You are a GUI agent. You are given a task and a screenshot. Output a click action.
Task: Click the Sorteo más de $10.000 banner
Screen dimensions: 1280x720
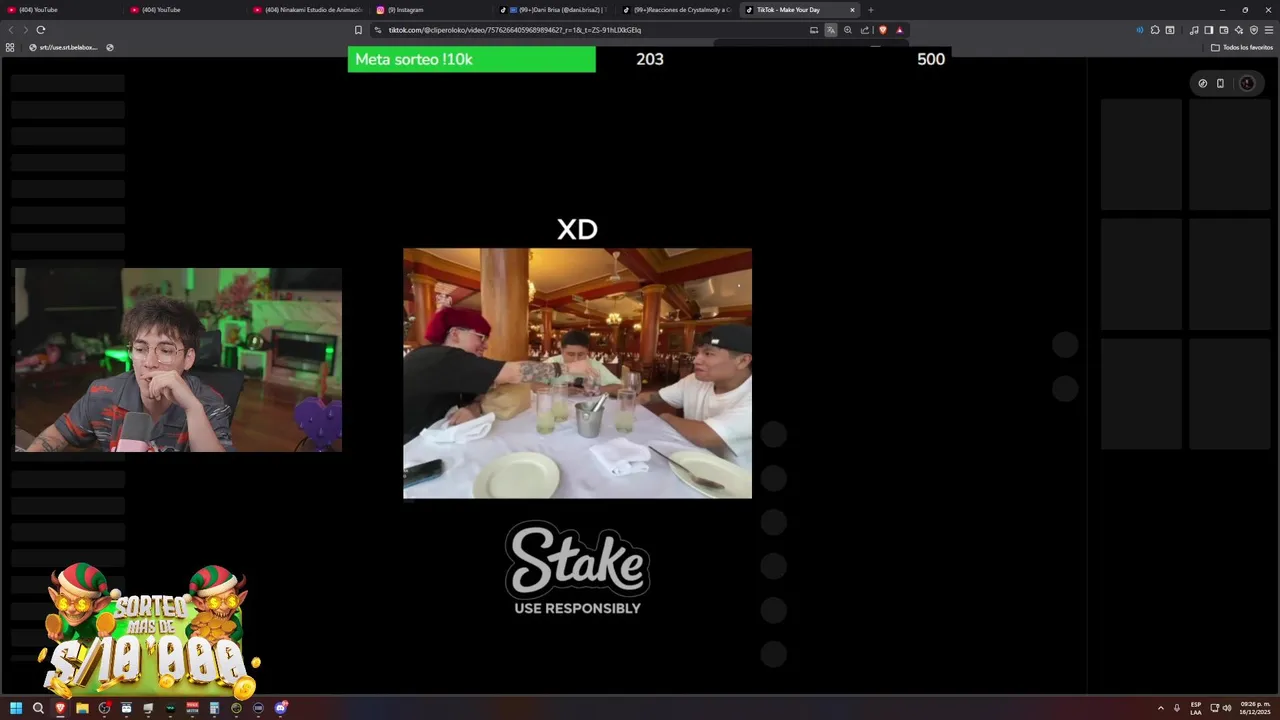[x=148, y=630]
